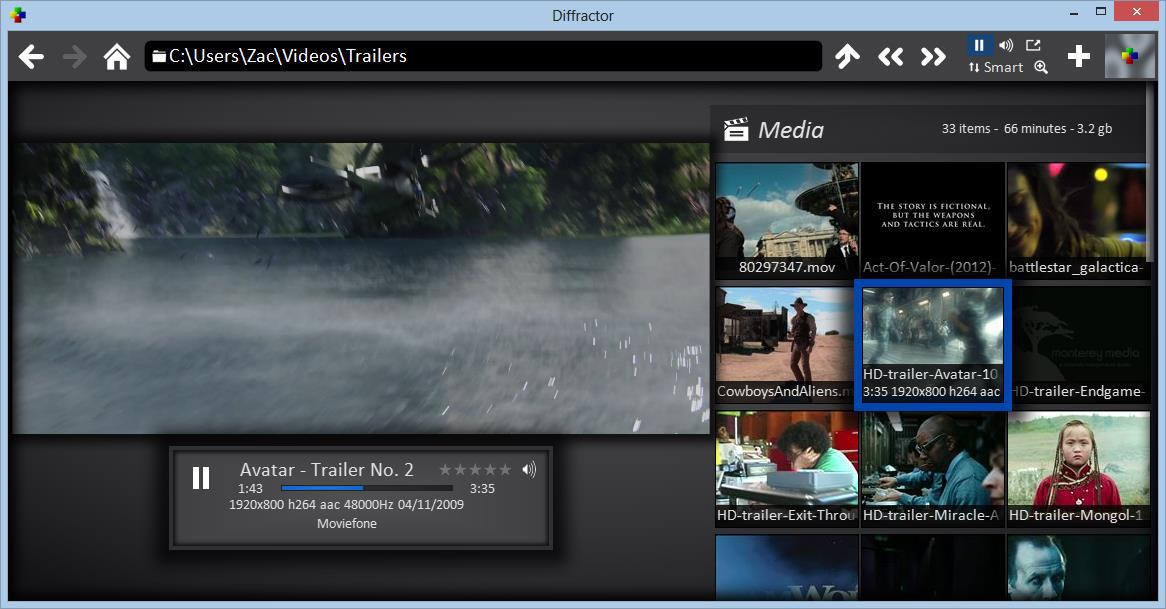This screenshot has width=1166, height=609.
Task: Click the Media clapperboard icon
Action: coord(735,129)
